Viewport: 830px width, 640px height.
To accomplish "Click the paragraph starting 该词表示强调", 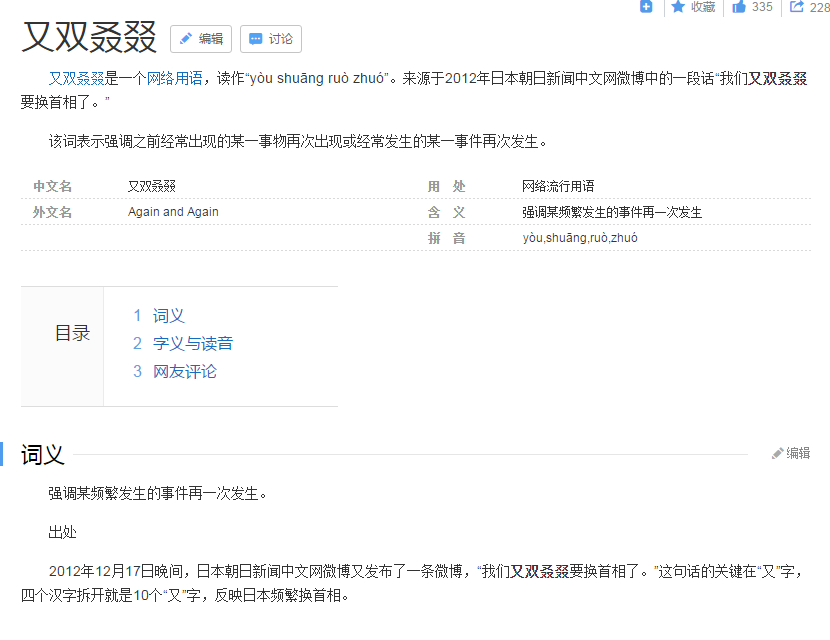I will (x=298, y=141).
